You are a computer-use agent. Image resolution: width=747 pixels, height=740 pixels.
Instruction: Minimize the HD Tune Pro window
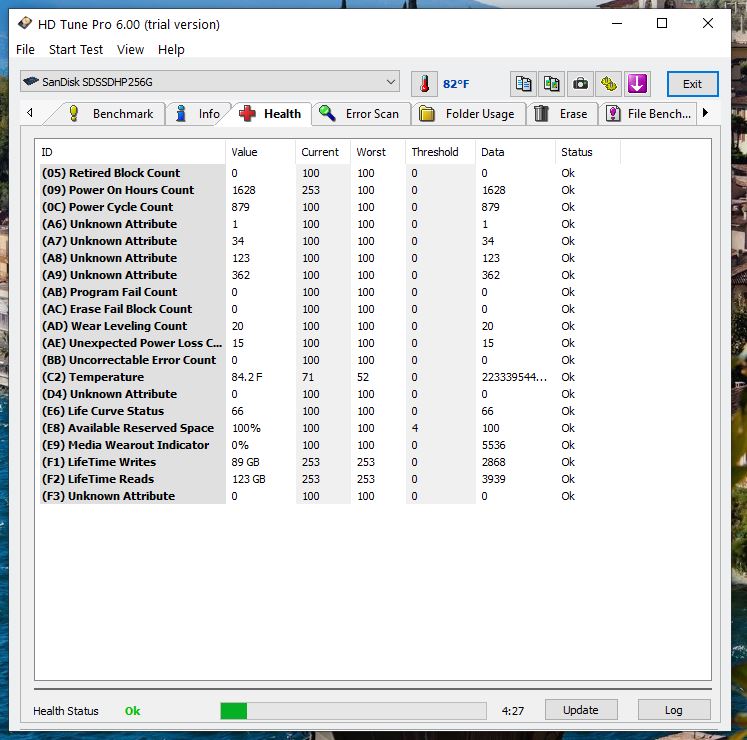click(x=617, y=23)
